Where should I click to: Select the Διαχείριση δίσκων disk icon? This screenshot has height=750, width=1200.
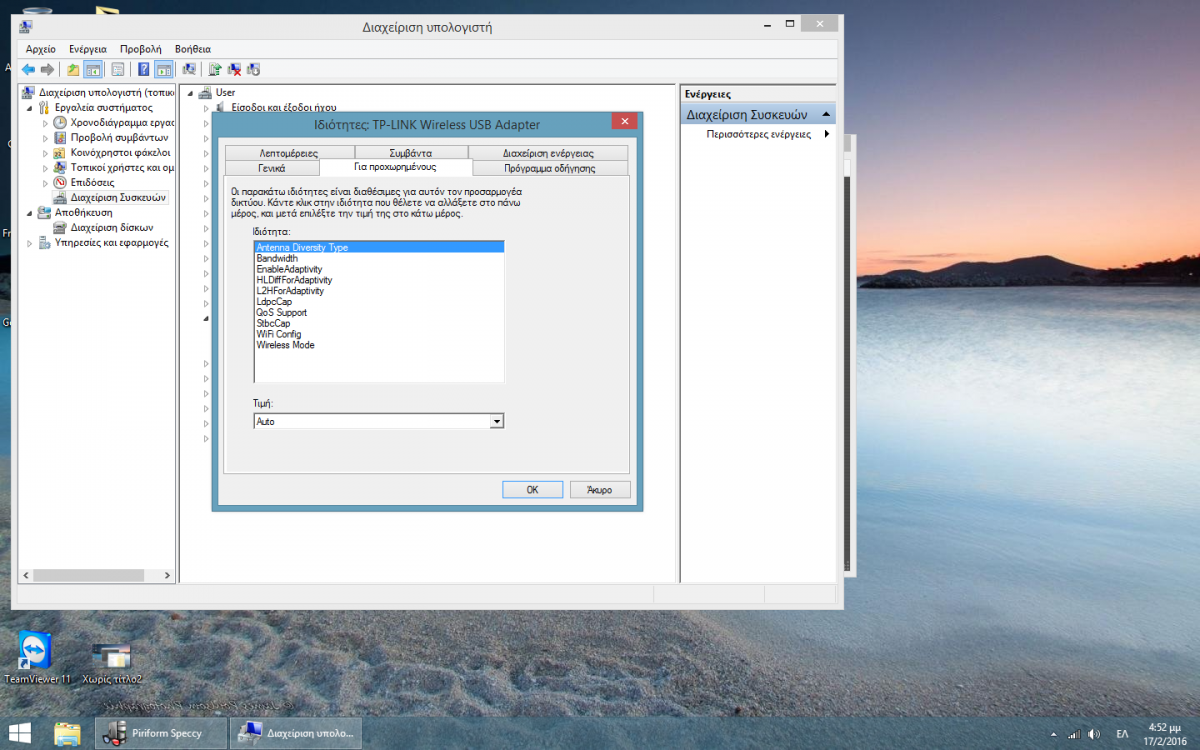61,228
